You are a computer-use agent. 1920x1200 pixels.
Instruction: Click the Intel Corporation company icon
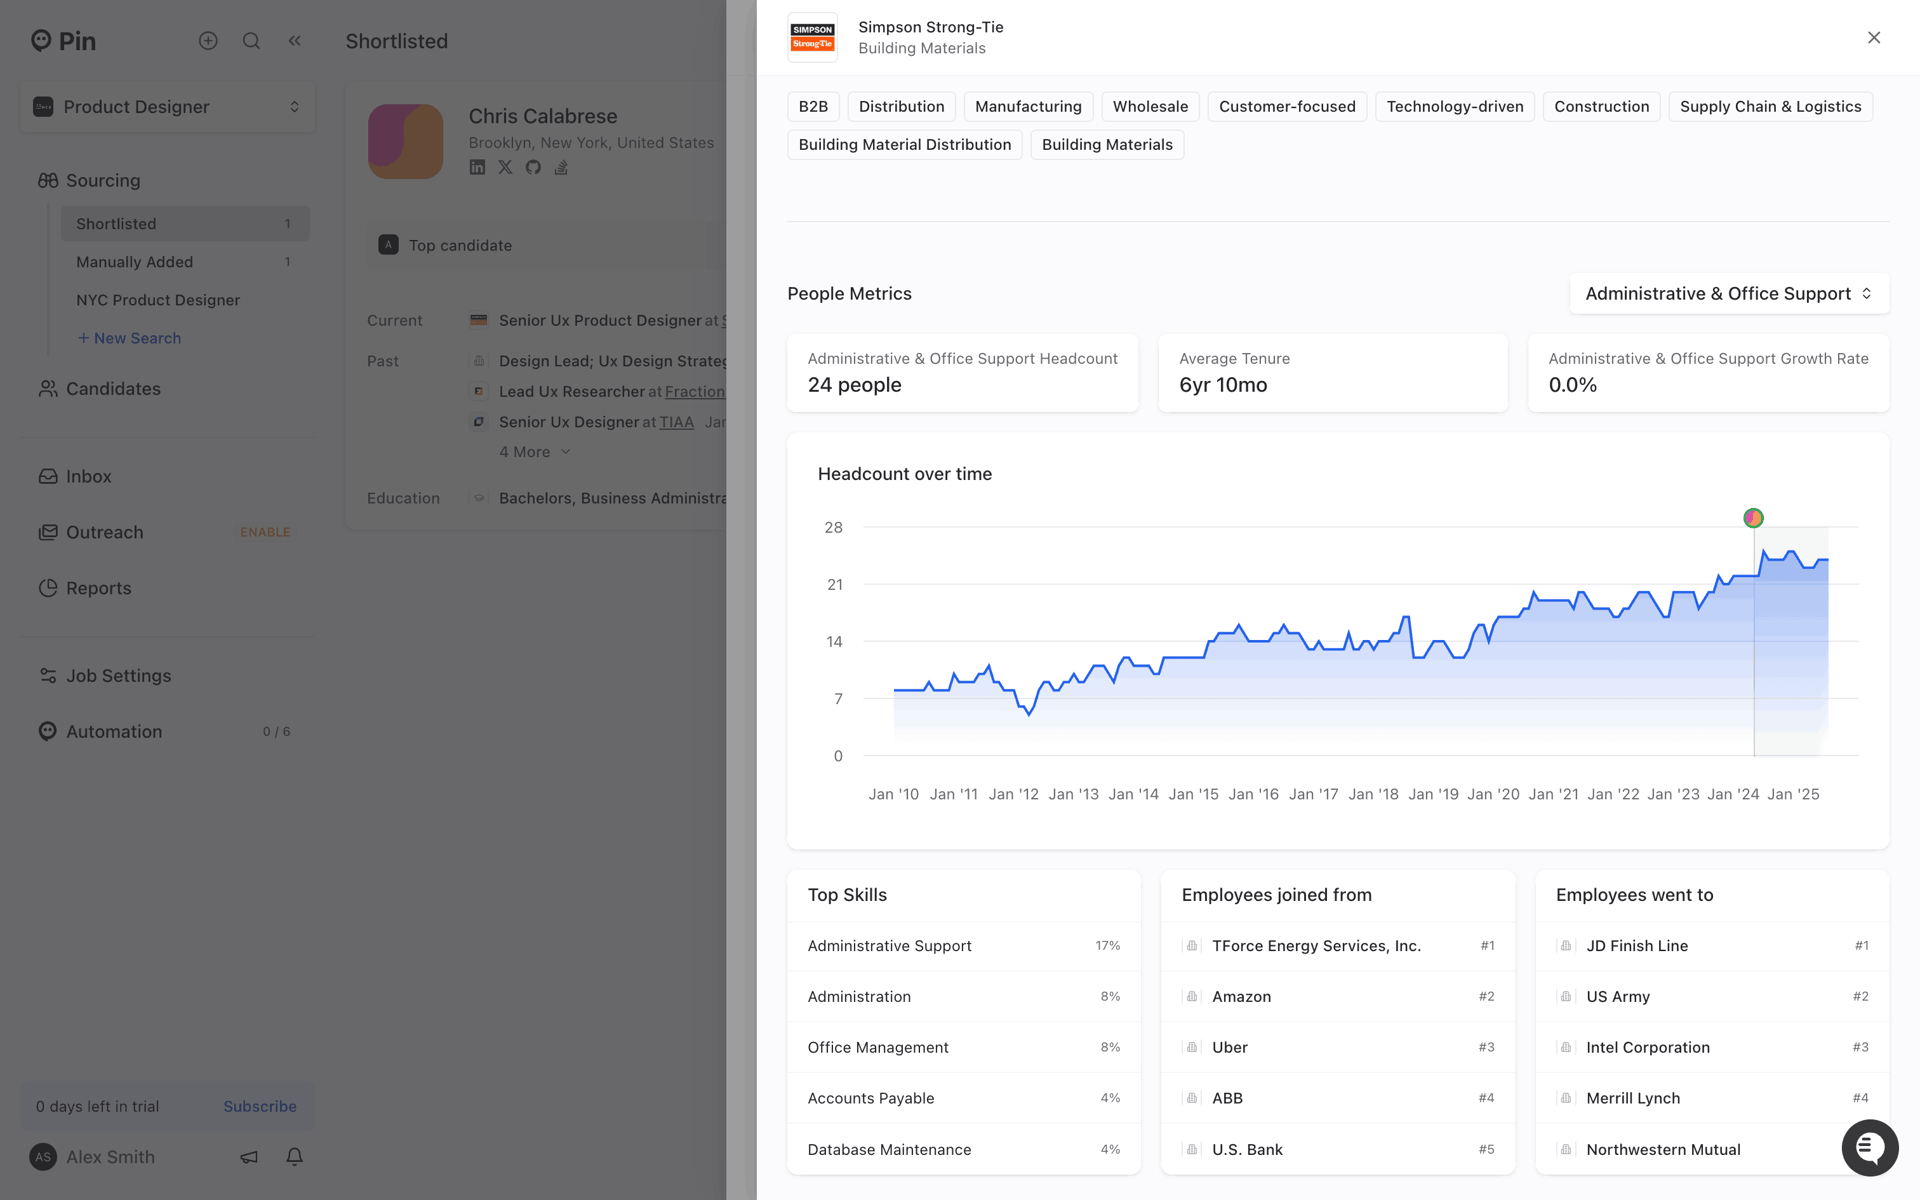(1566, 1047)
